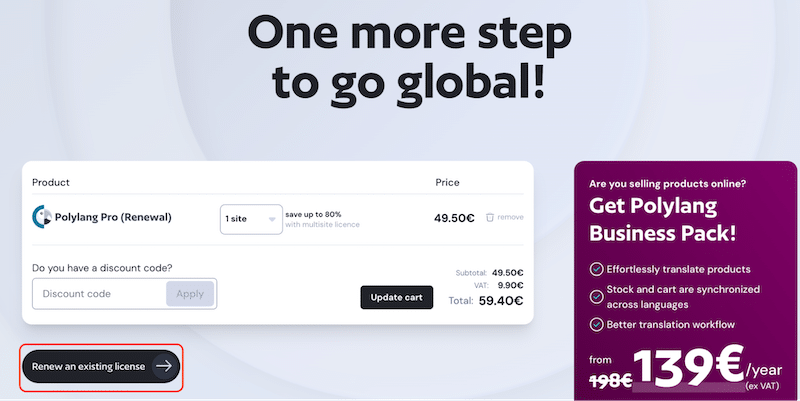The width and height of the screenshot is (800, 401).
Task: Click the Get Polylang Business Pack heading
Action: point(663,219)
